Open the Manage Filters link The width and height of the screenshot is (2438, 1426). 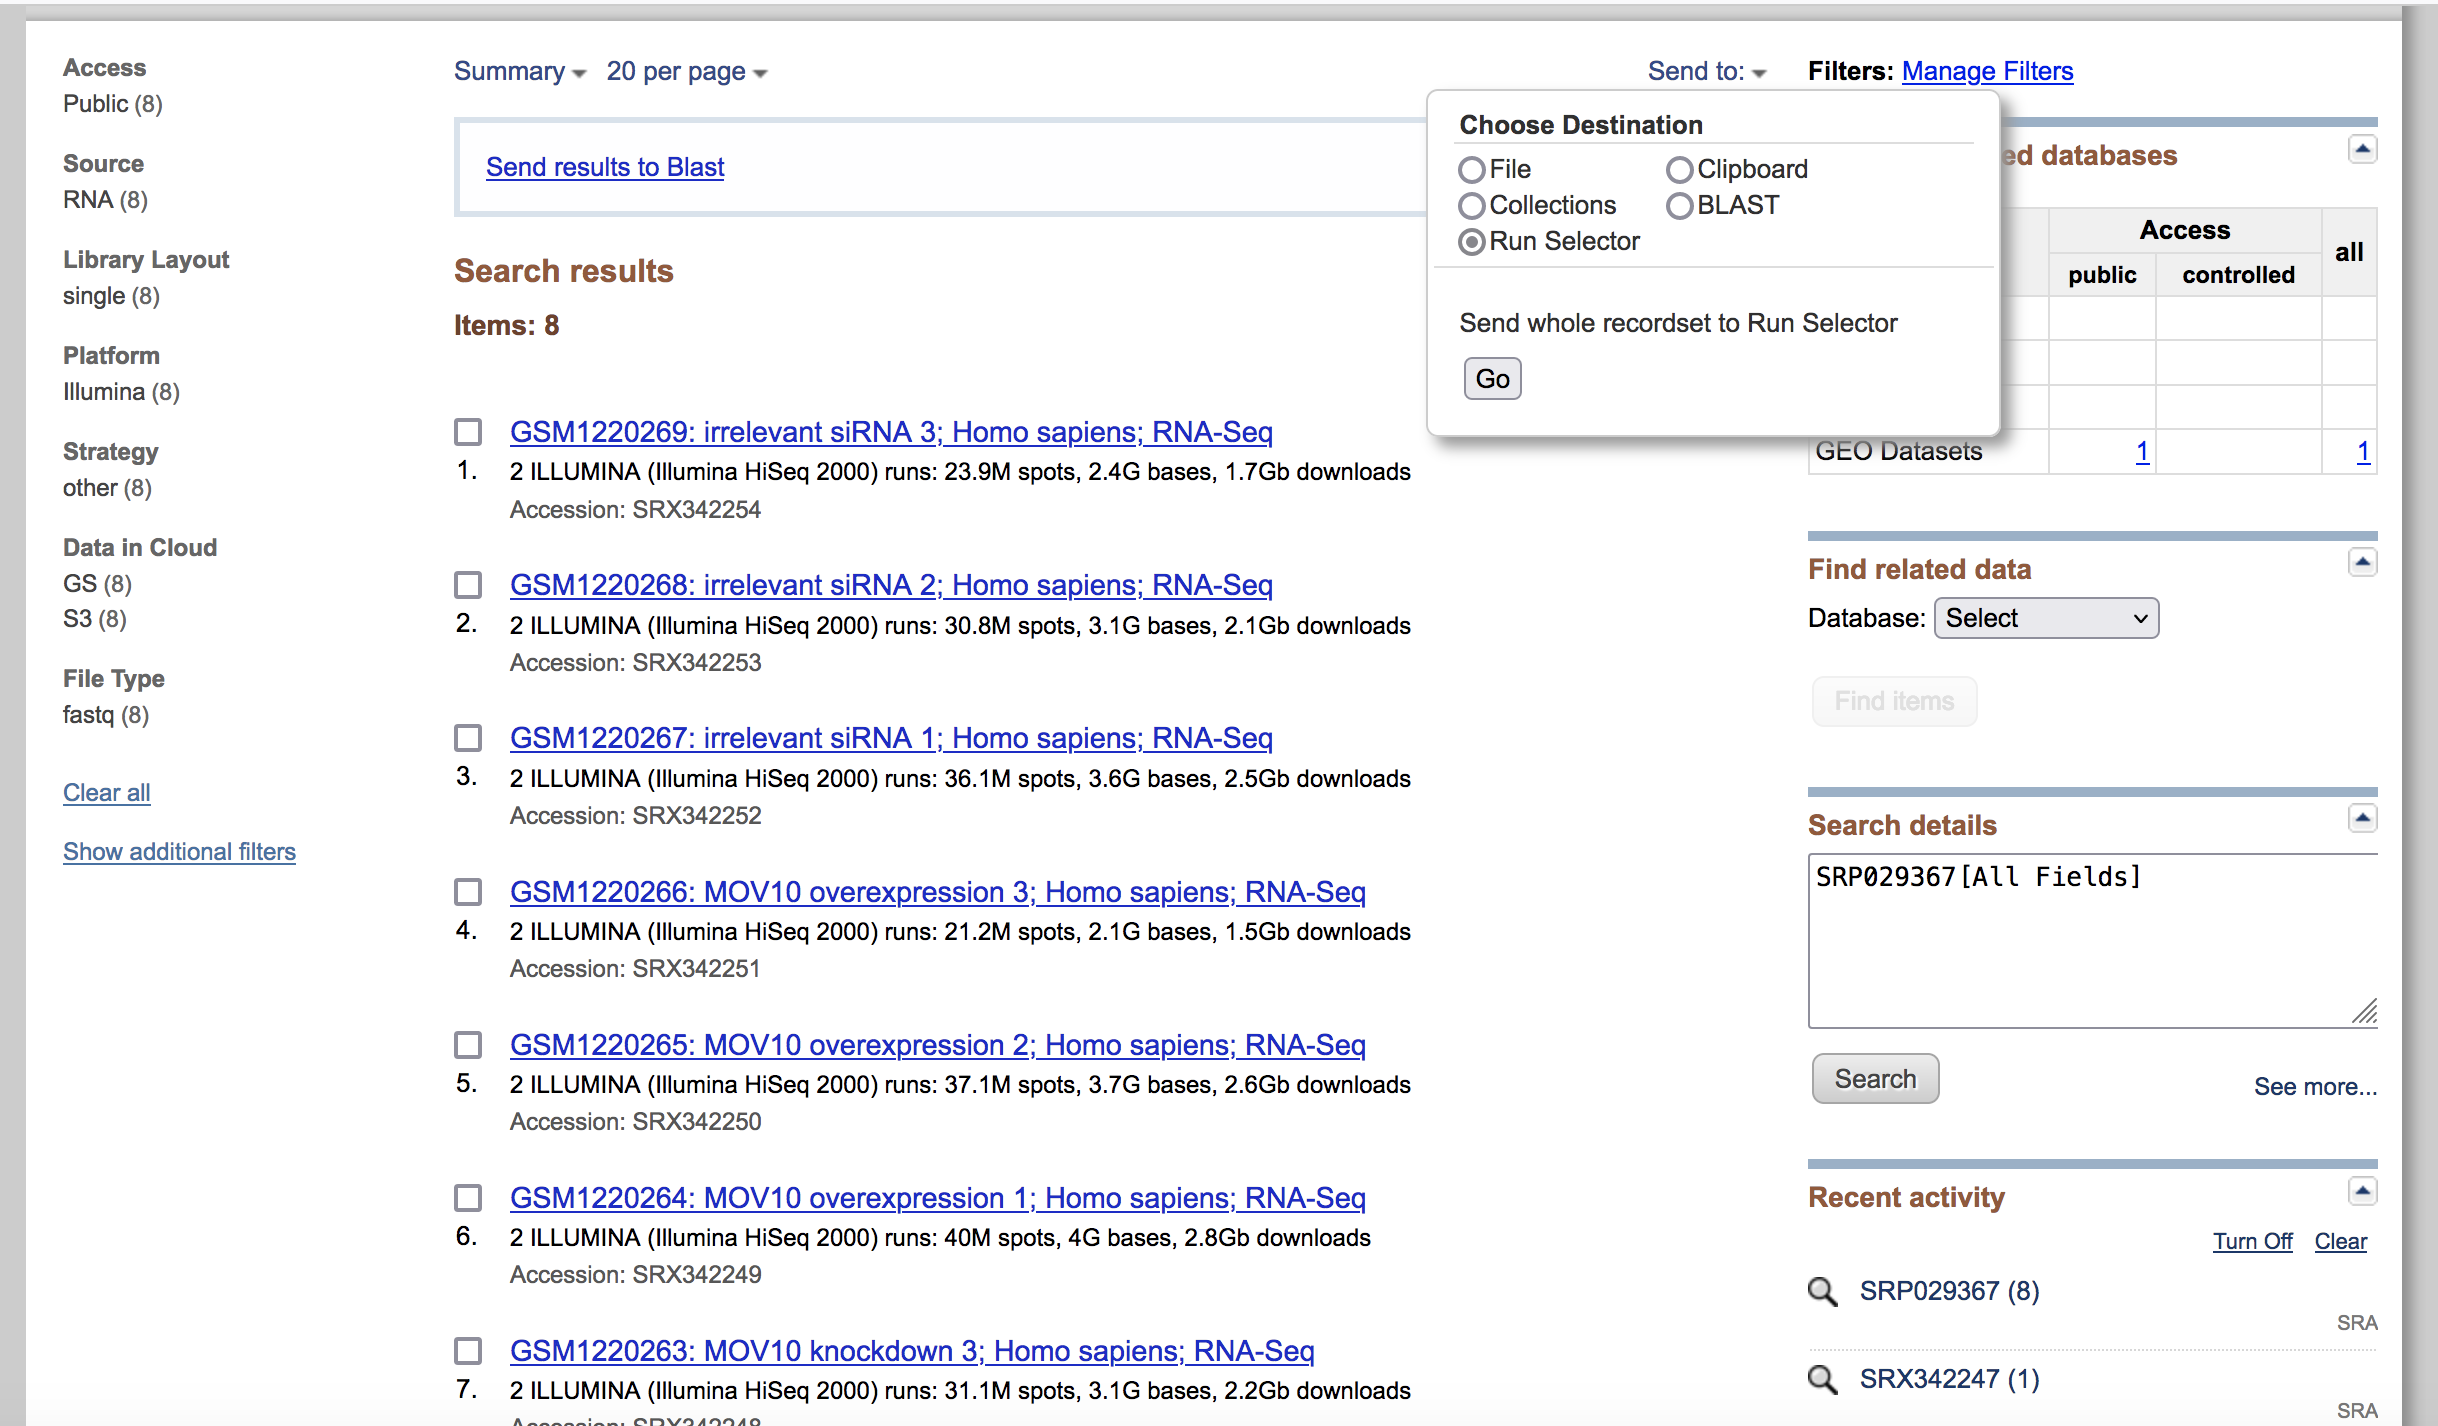tap(1987, 72)
